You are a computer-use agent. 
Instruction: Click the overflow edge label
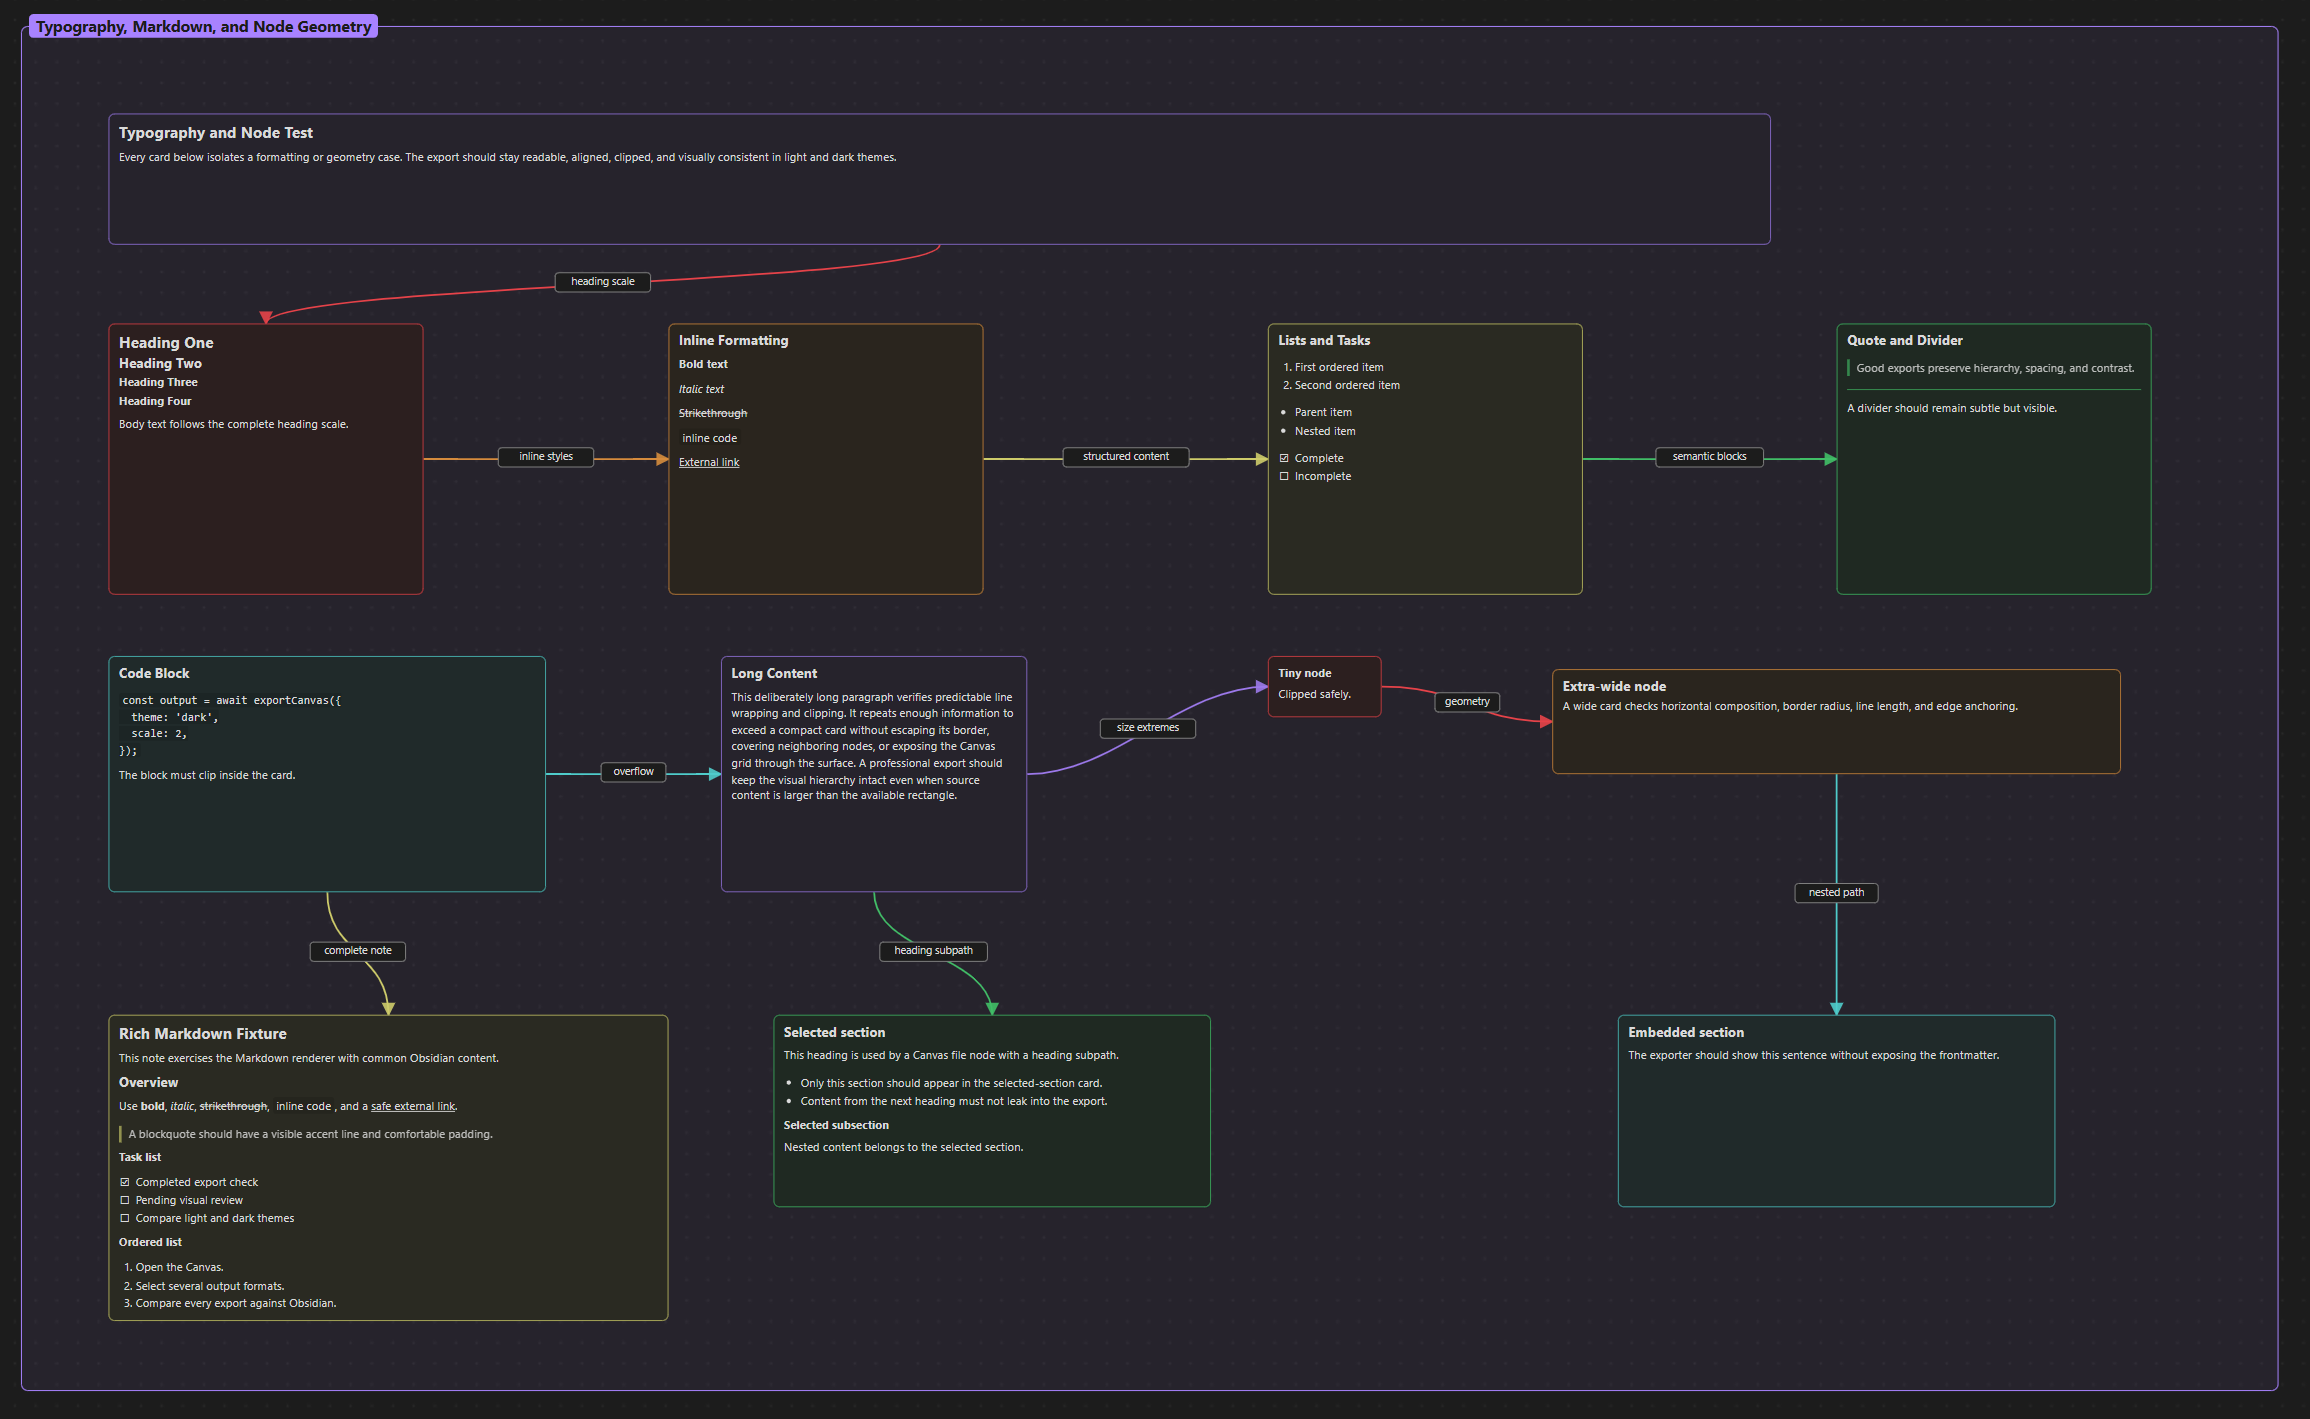pyautogui.click(x=634, y=772)
